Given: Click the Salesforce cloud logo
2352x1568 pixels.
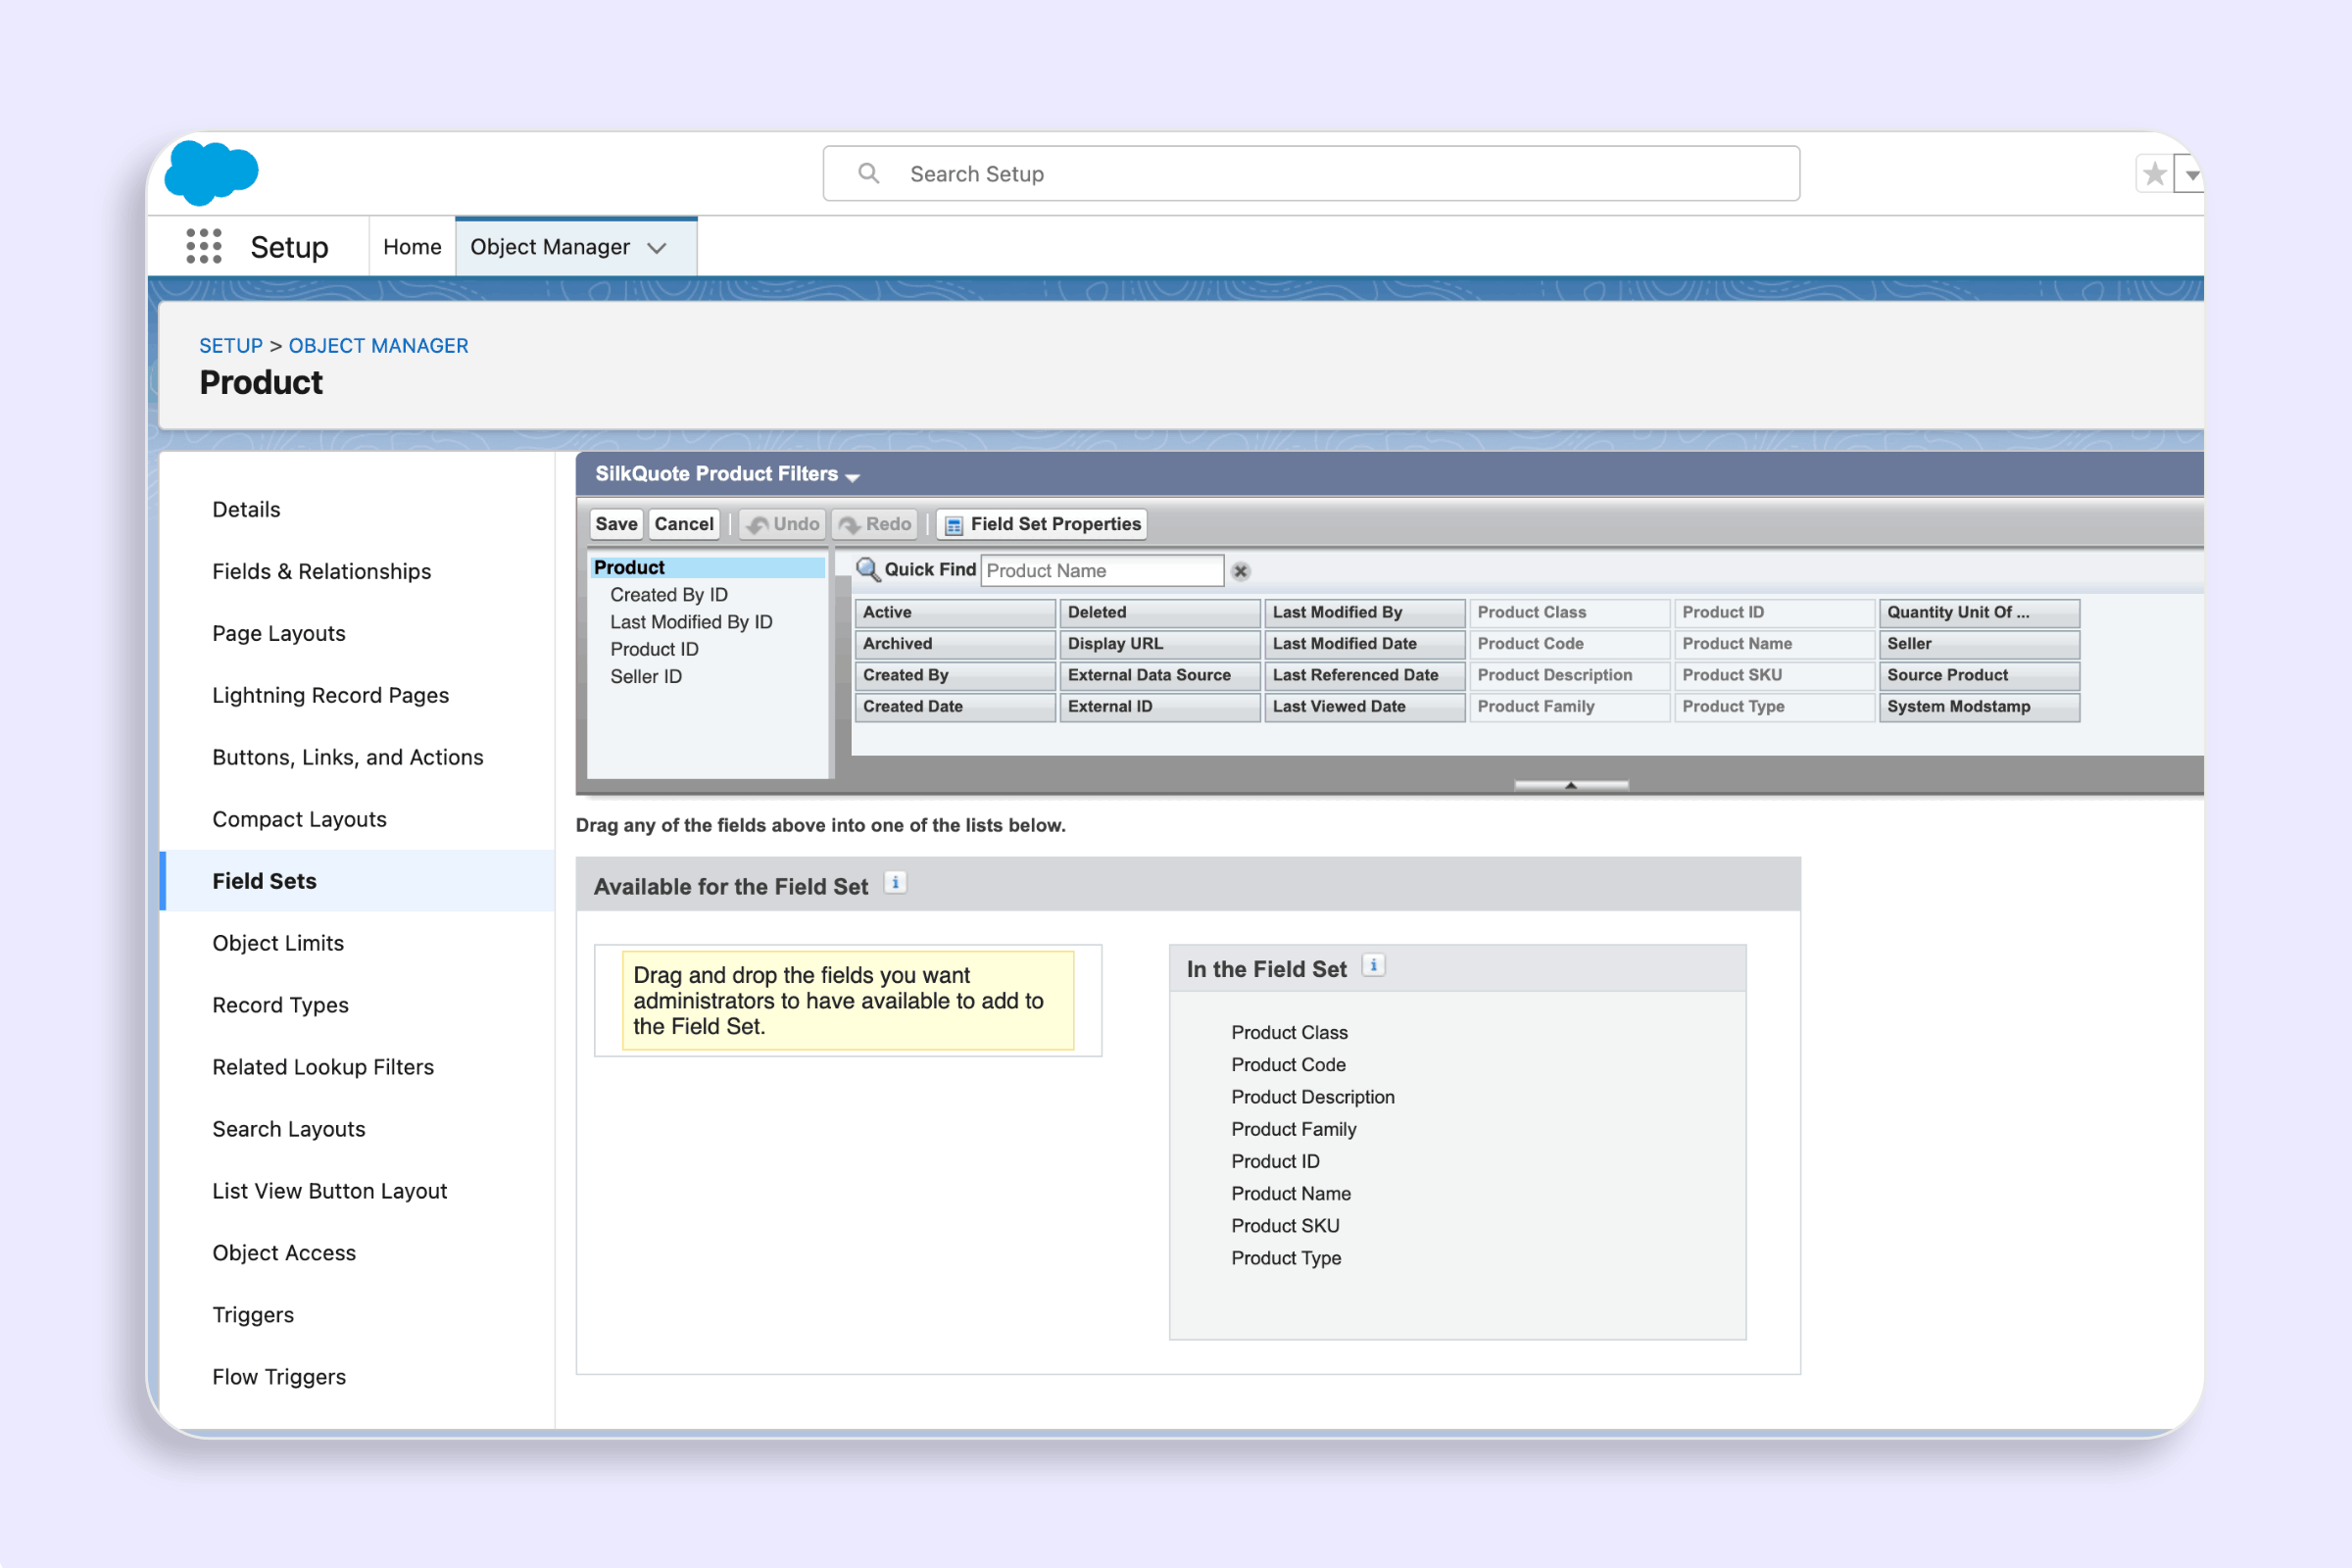Looking at the screenshot, I should (x=211, y=172).
